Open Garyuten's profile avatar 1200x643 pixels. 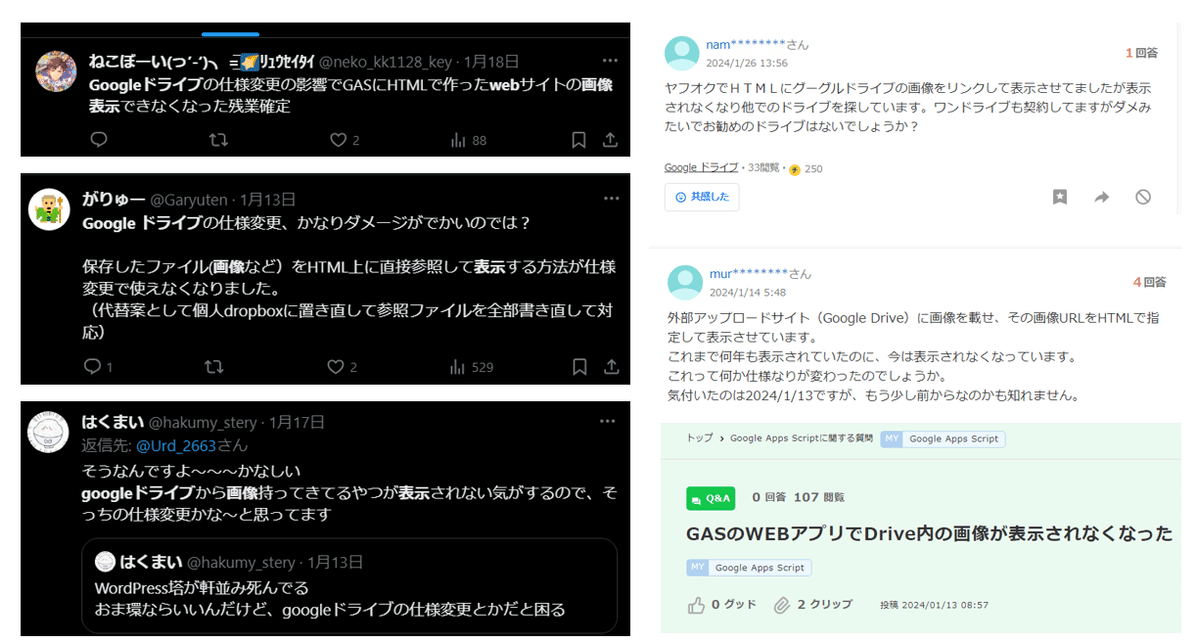coord(48,208)
